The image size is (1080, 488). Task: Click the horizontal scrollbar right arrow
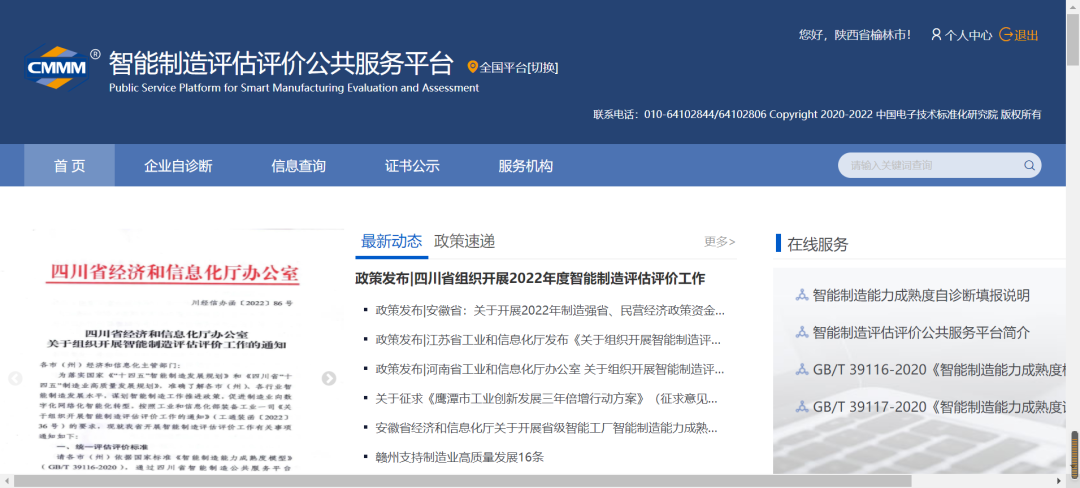[1060, 481]
